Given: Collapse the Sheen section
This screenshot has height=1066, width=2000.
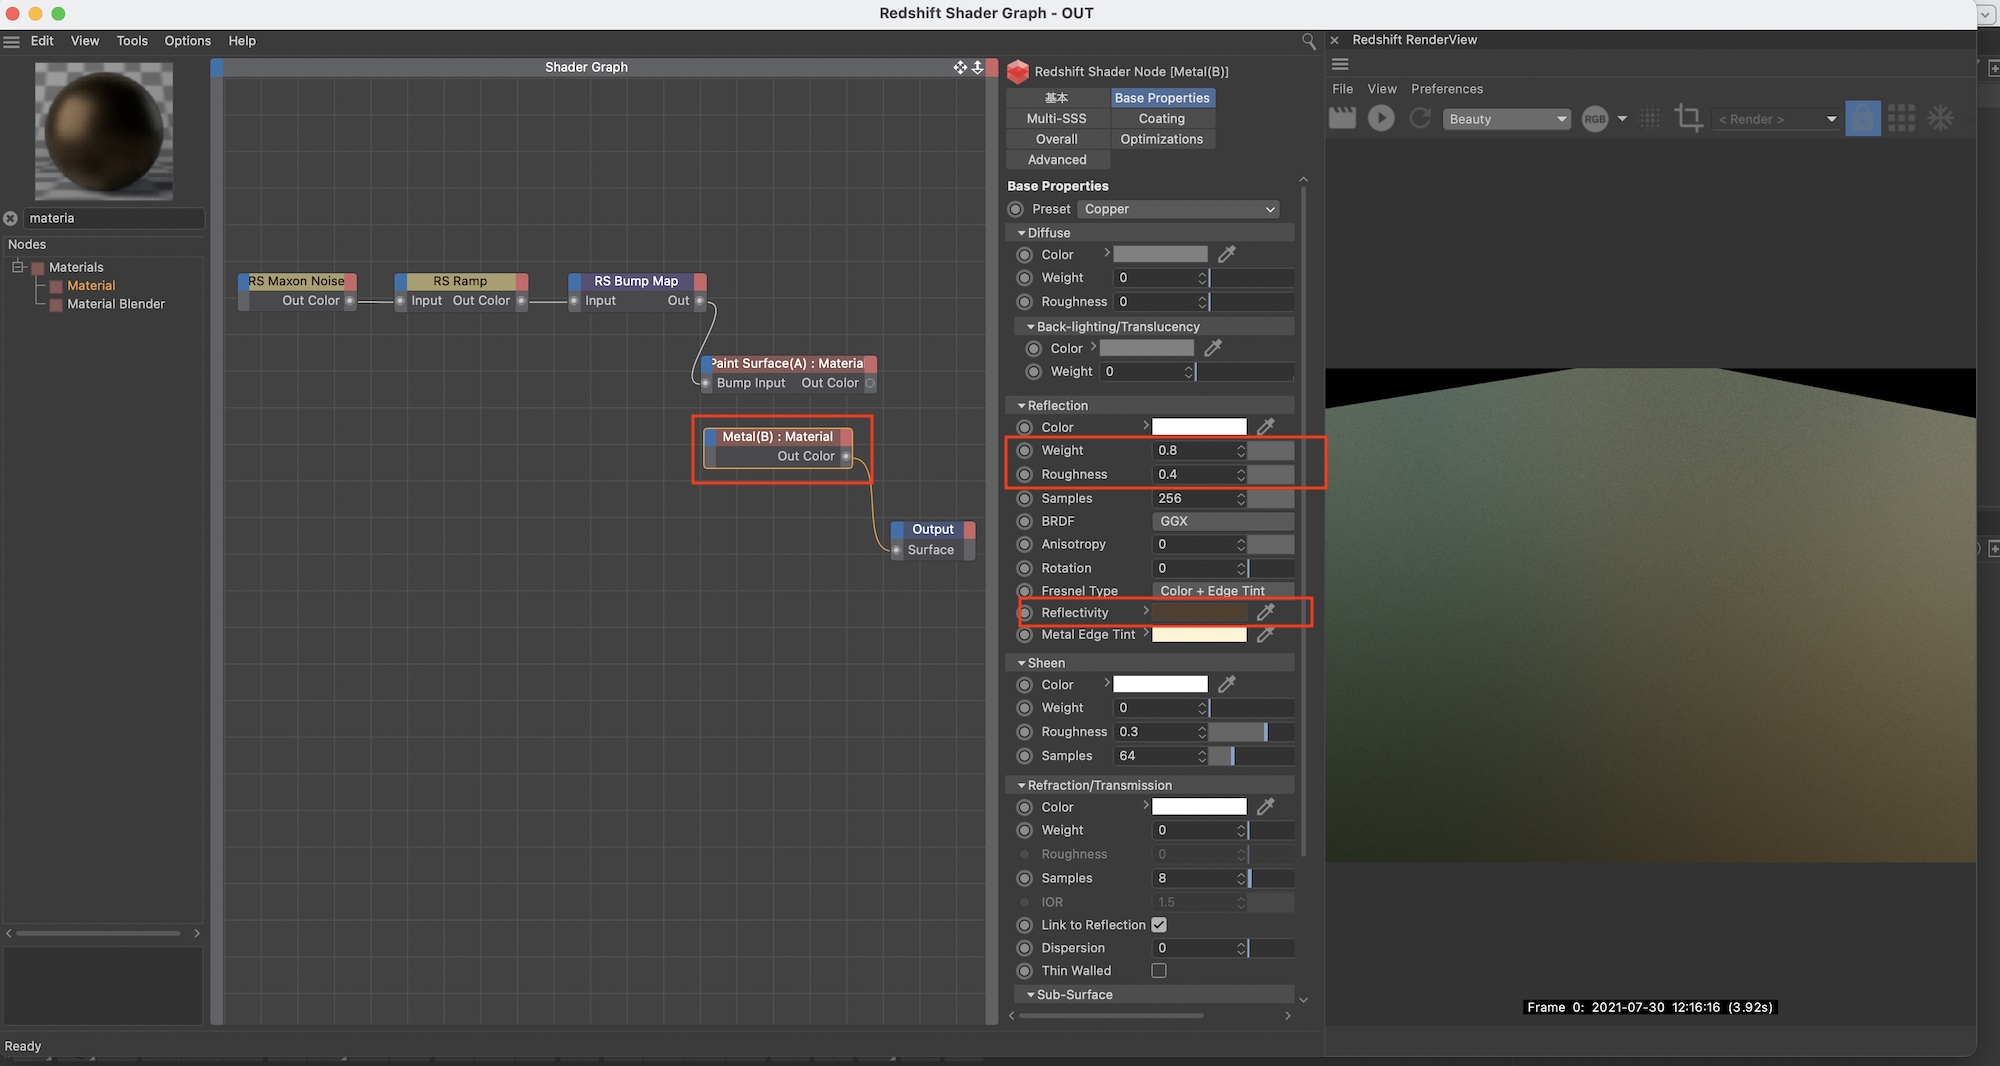Looking at the screenshot, I should [1022, 663].
